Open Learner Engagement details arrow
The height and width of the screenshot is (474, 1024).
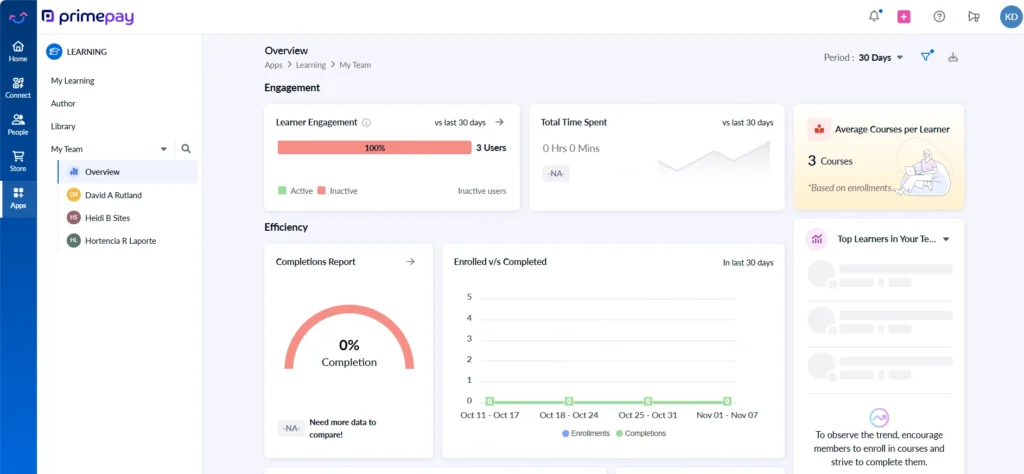point(499,122)
